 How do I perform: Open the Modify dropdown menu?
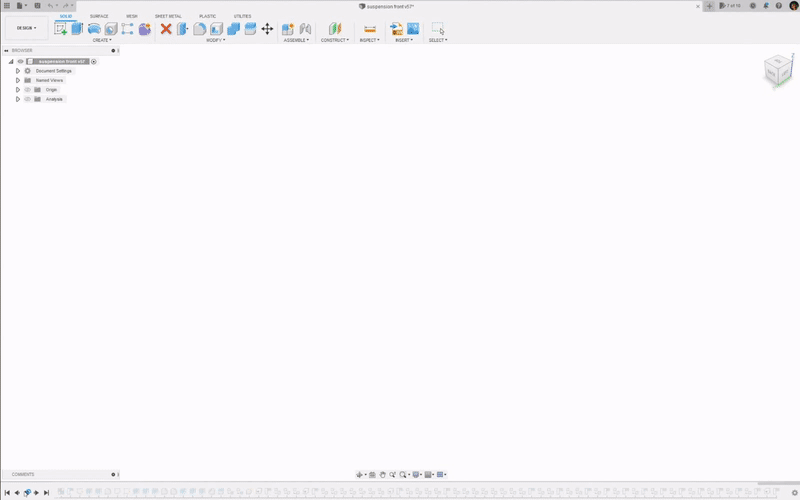215,40
